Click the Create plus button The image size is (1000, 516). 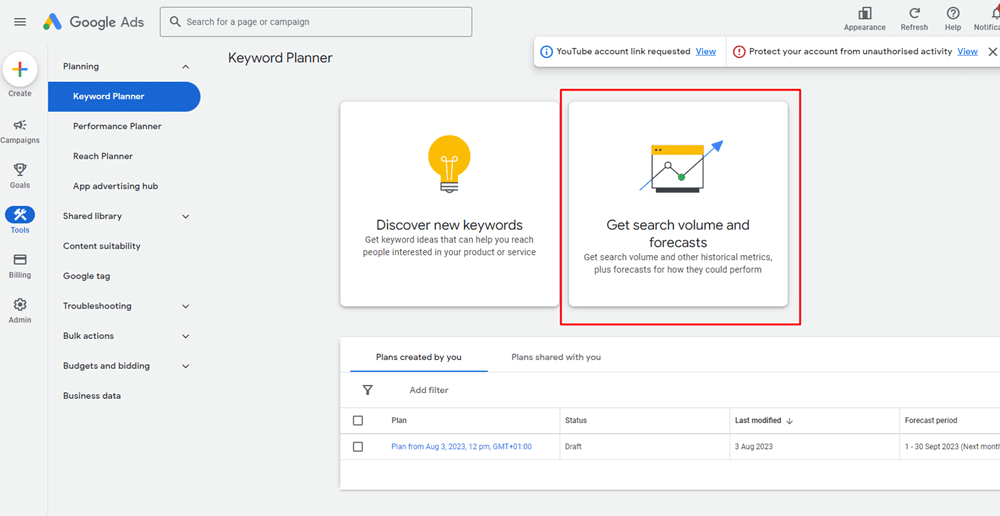(x=20, y=70)
